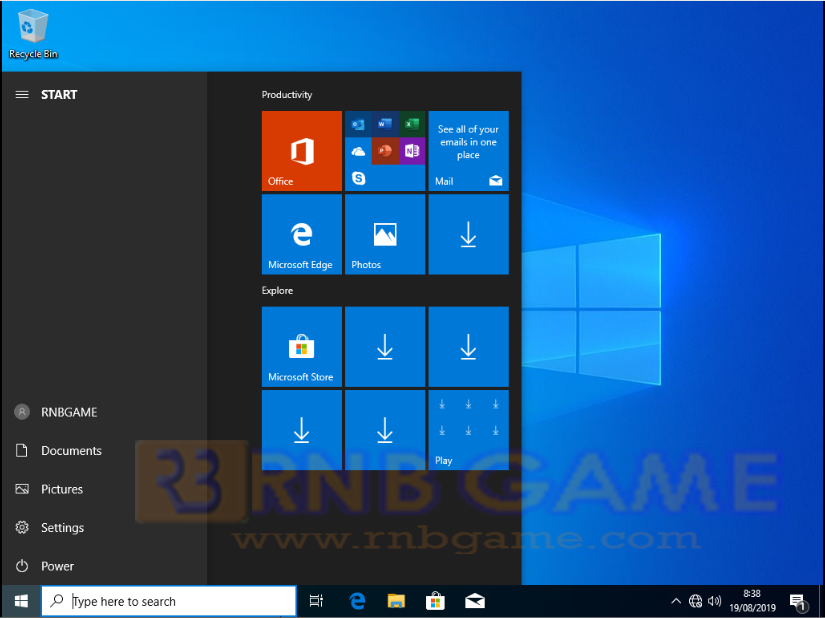Launch Outlook from the Office apps tile
Viewport: 825px width, 618px height.
(x=358, y=124)
